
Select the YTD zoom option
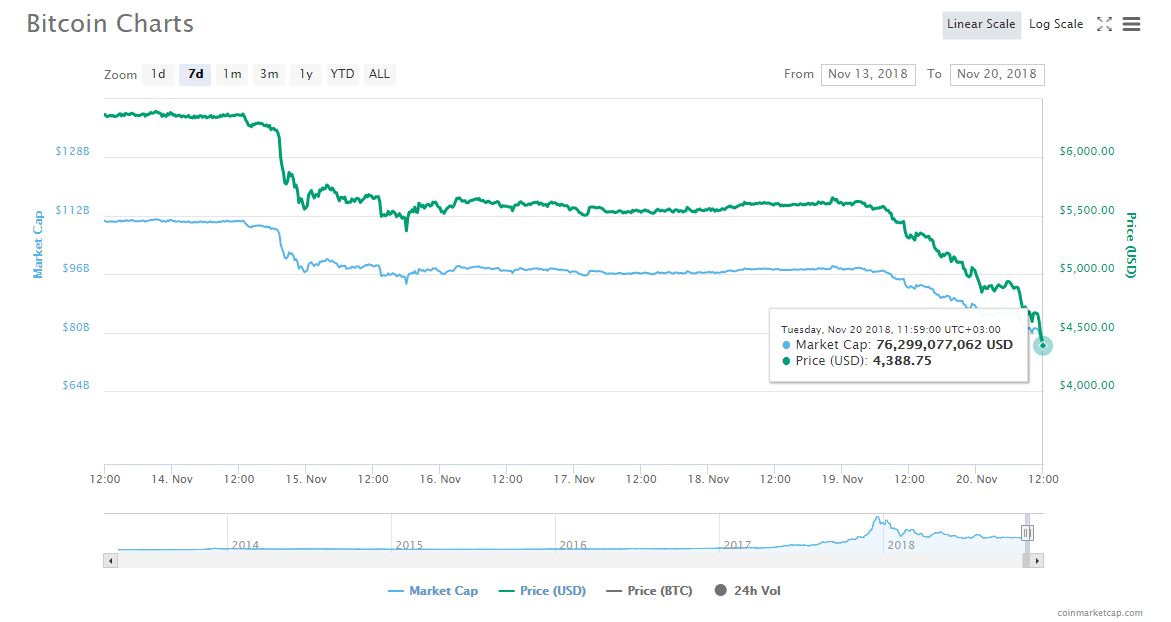point(342,74)
